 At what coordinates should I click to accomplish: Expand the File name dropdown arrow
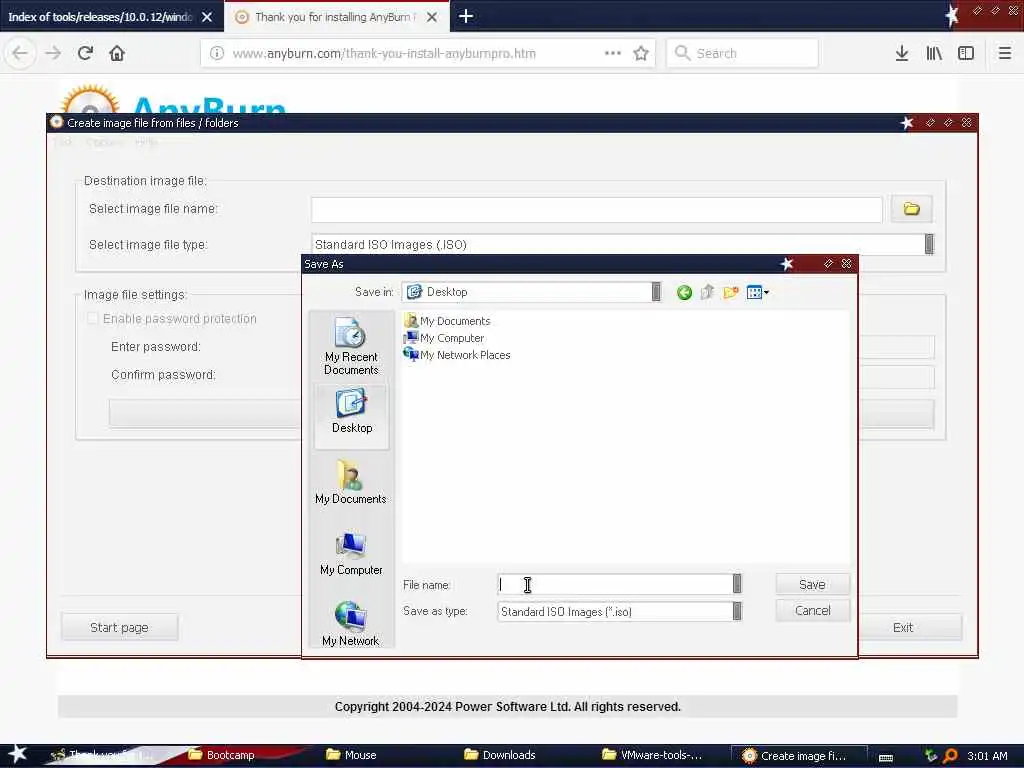737,584
